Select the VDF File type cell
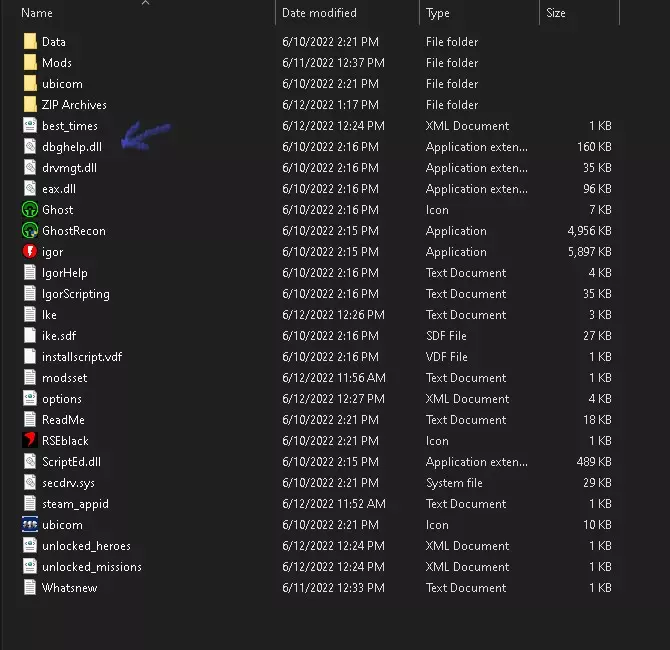Viewport: 670px width, 650px height. pyautogui.click(x=447, y=357)
